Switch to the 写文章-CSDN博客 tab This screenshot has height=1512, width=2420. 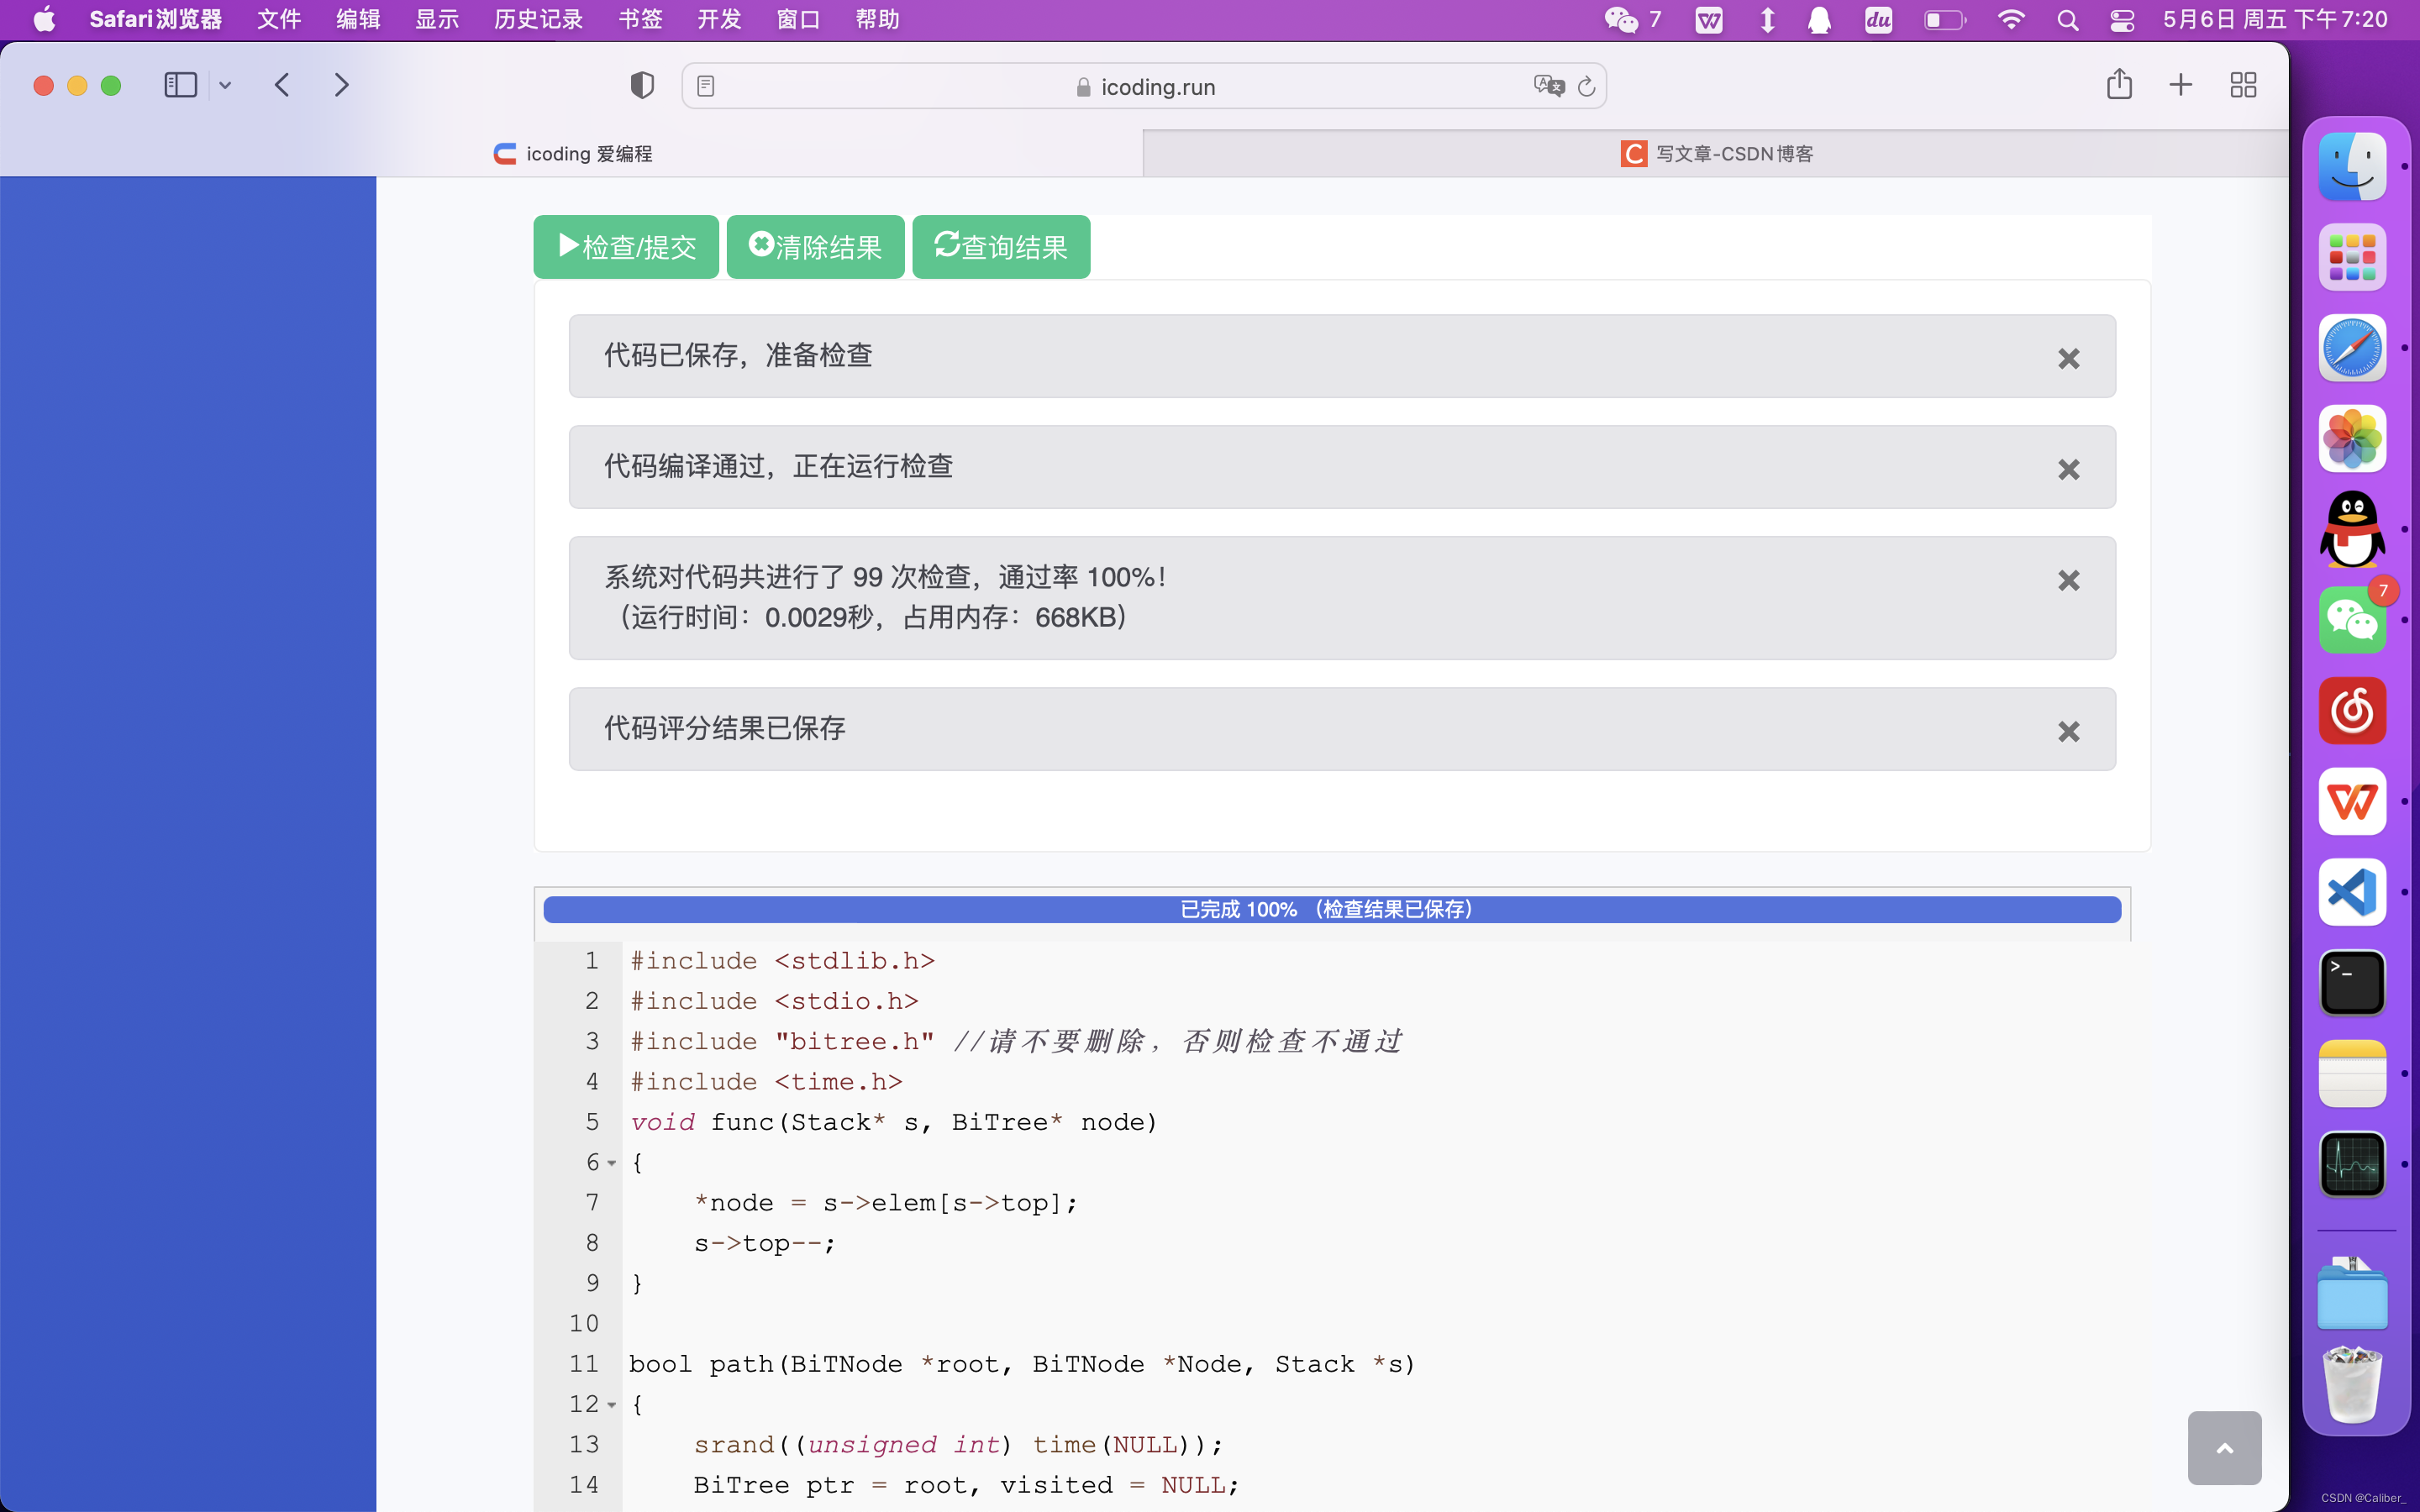click(1716, 153)
